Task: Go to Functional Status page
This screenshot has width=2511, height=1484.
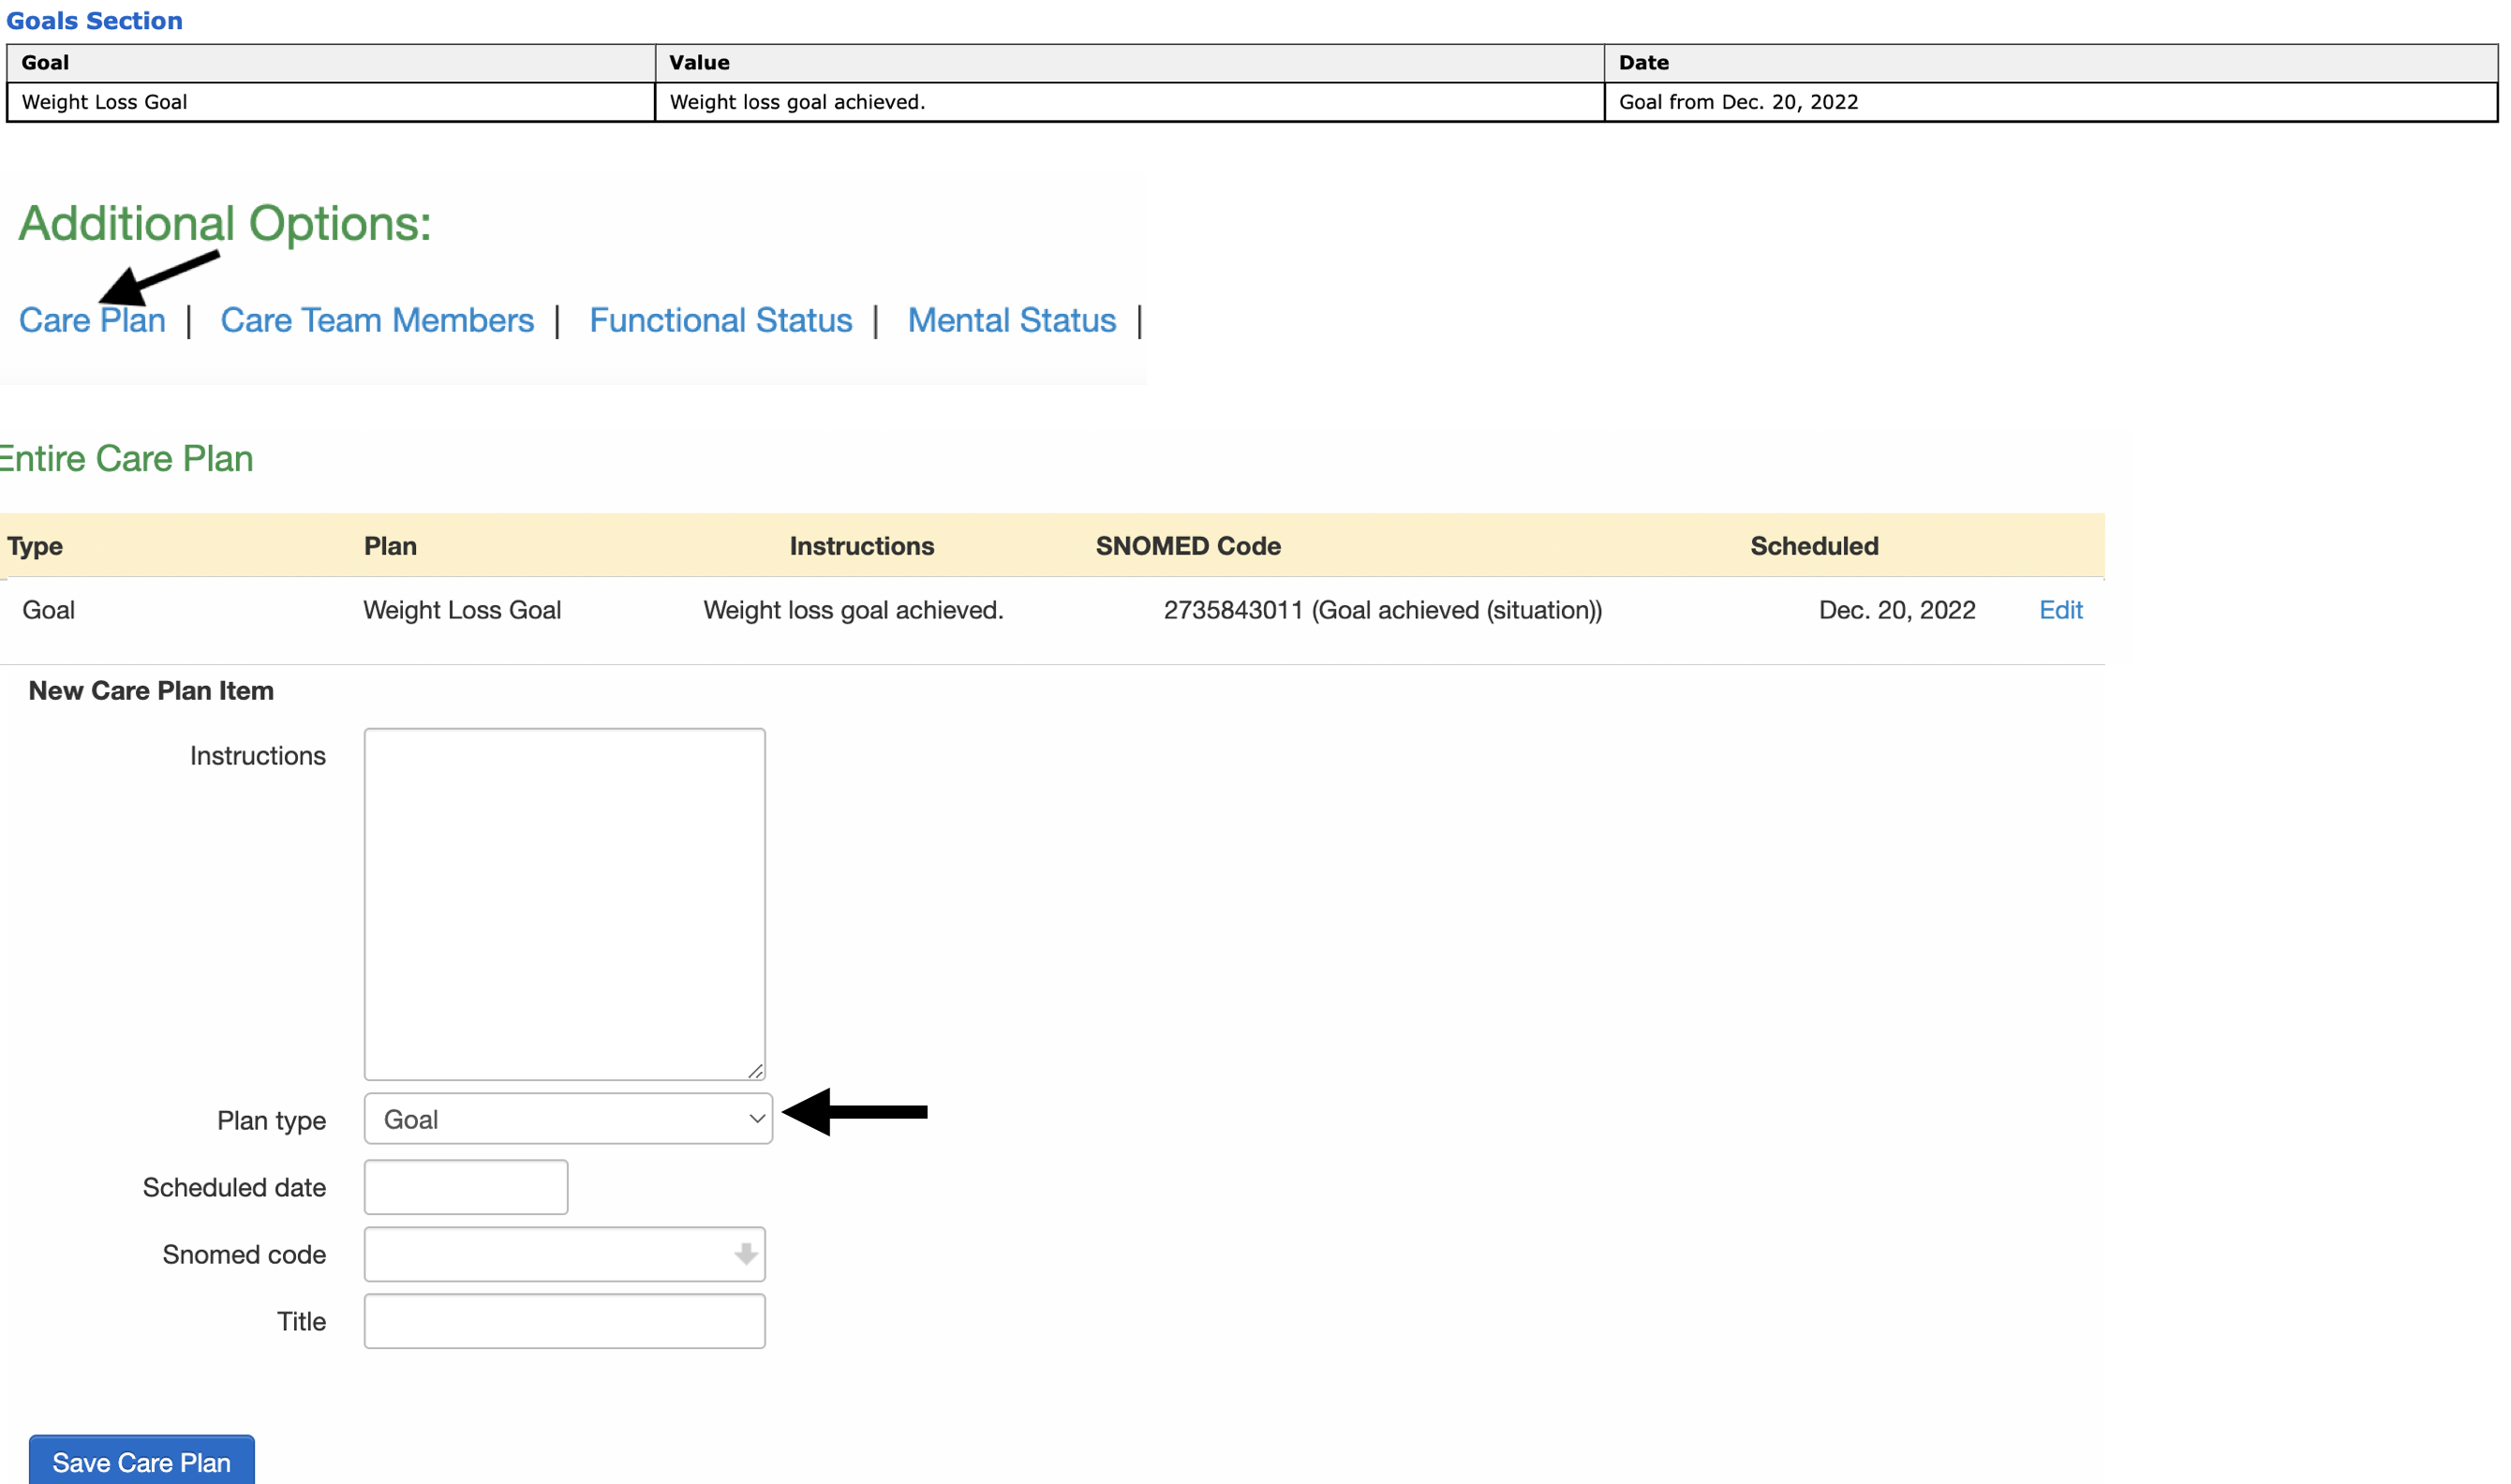Action: click(x=720, y=320)
